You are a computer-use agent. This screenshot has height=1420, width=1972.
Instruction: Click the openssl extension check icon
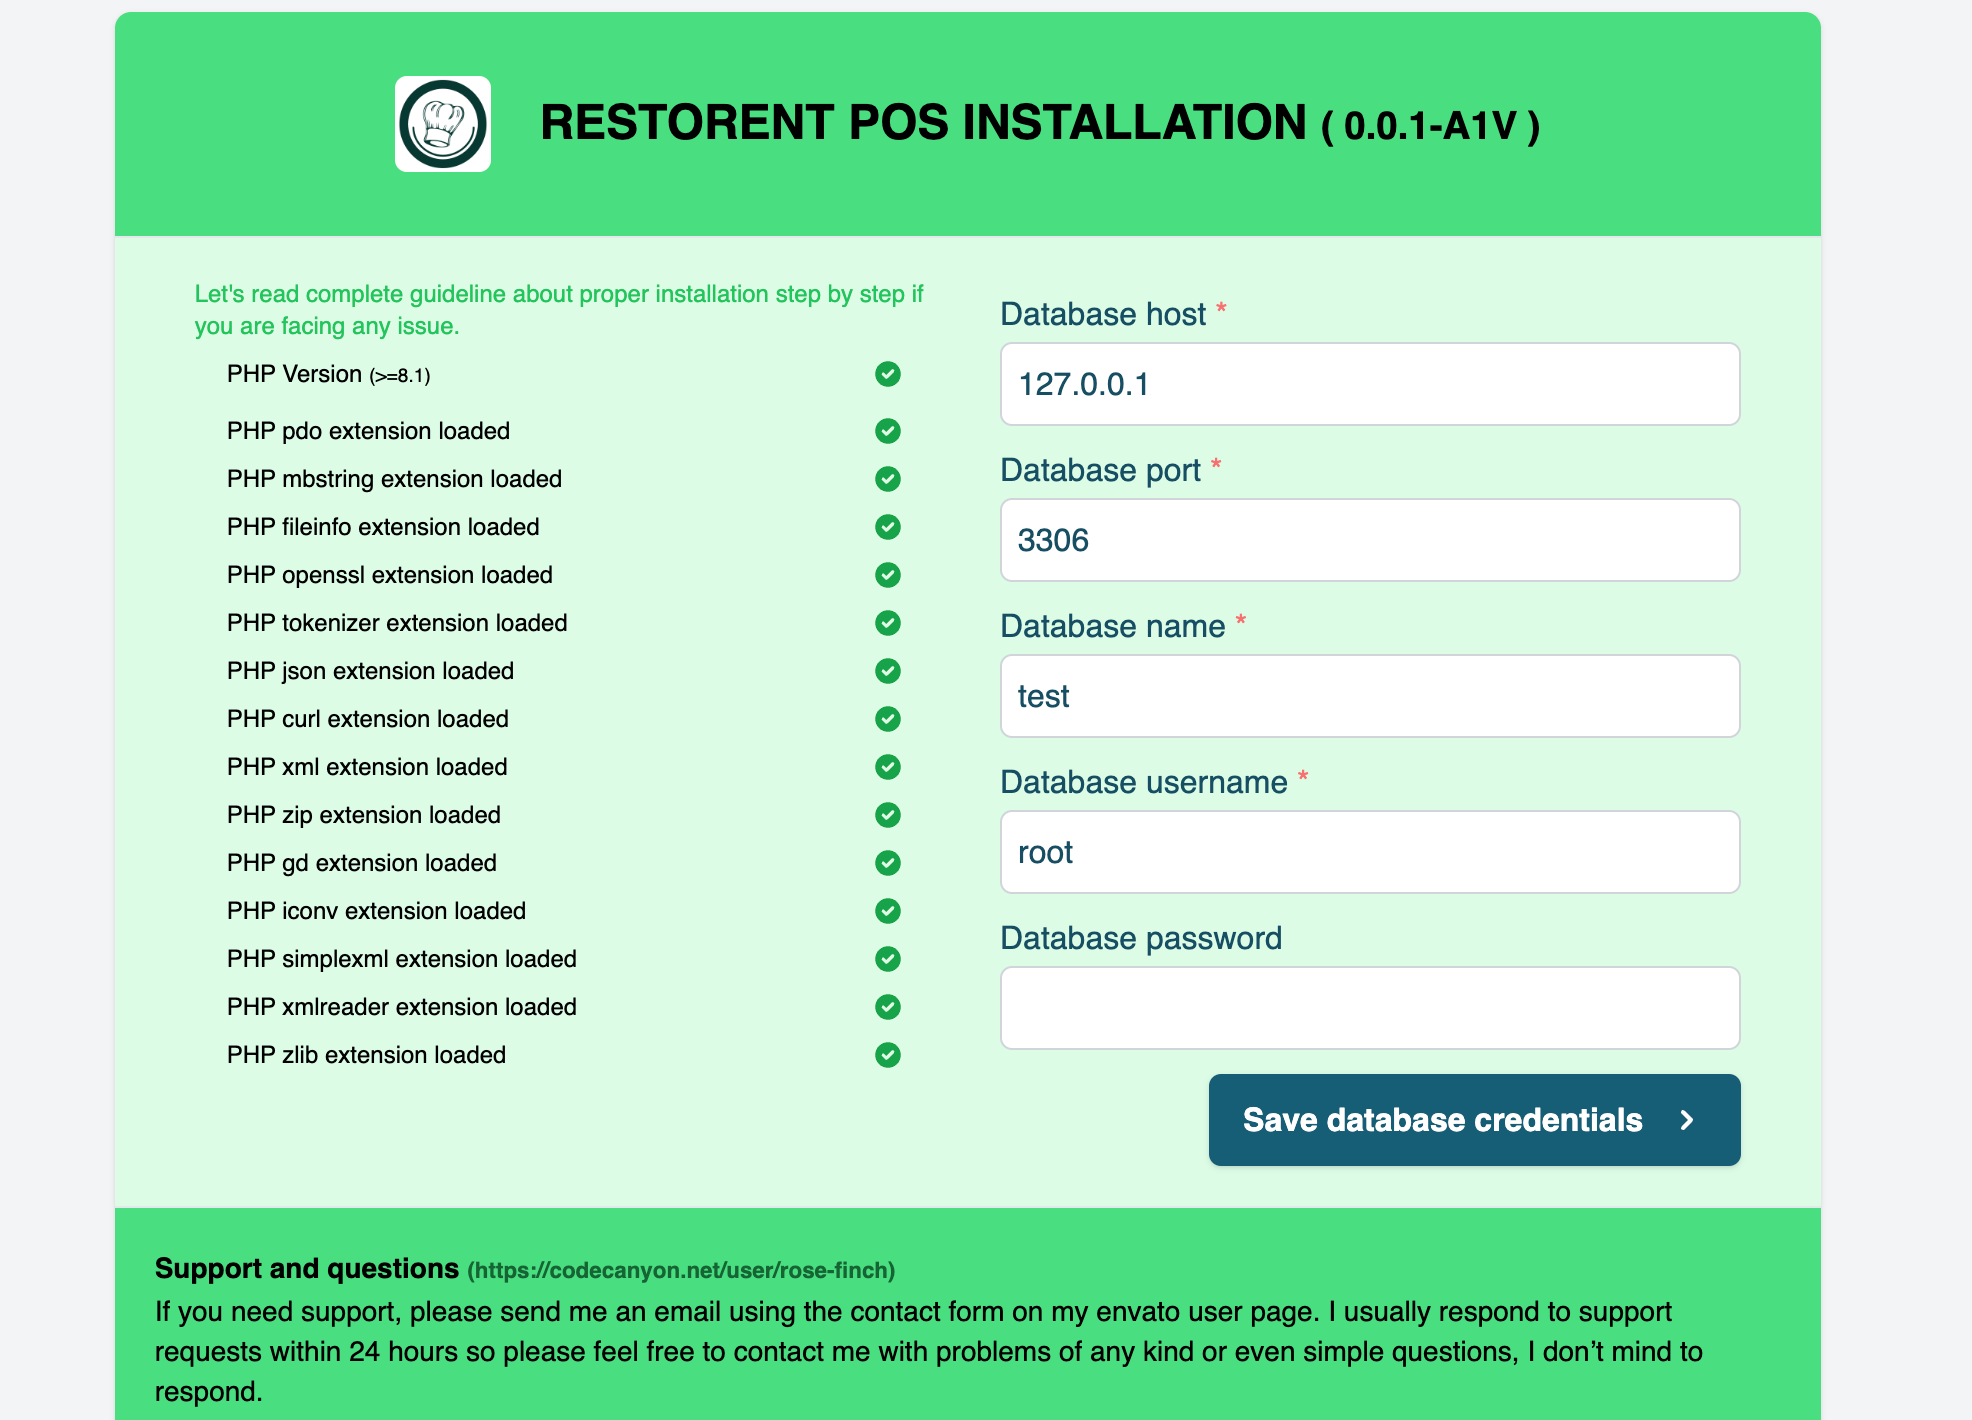click(x=887, y=575)
